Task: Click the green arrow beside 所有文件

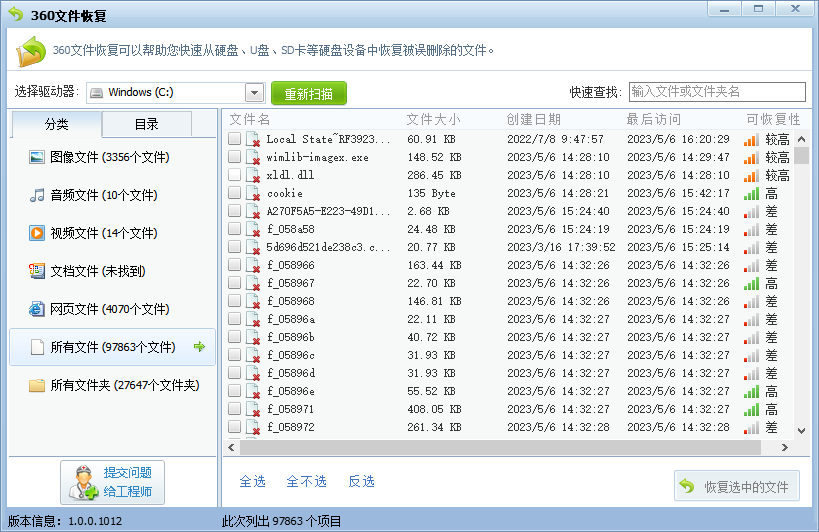Action: pyautogui.click(x=200, y=347)
